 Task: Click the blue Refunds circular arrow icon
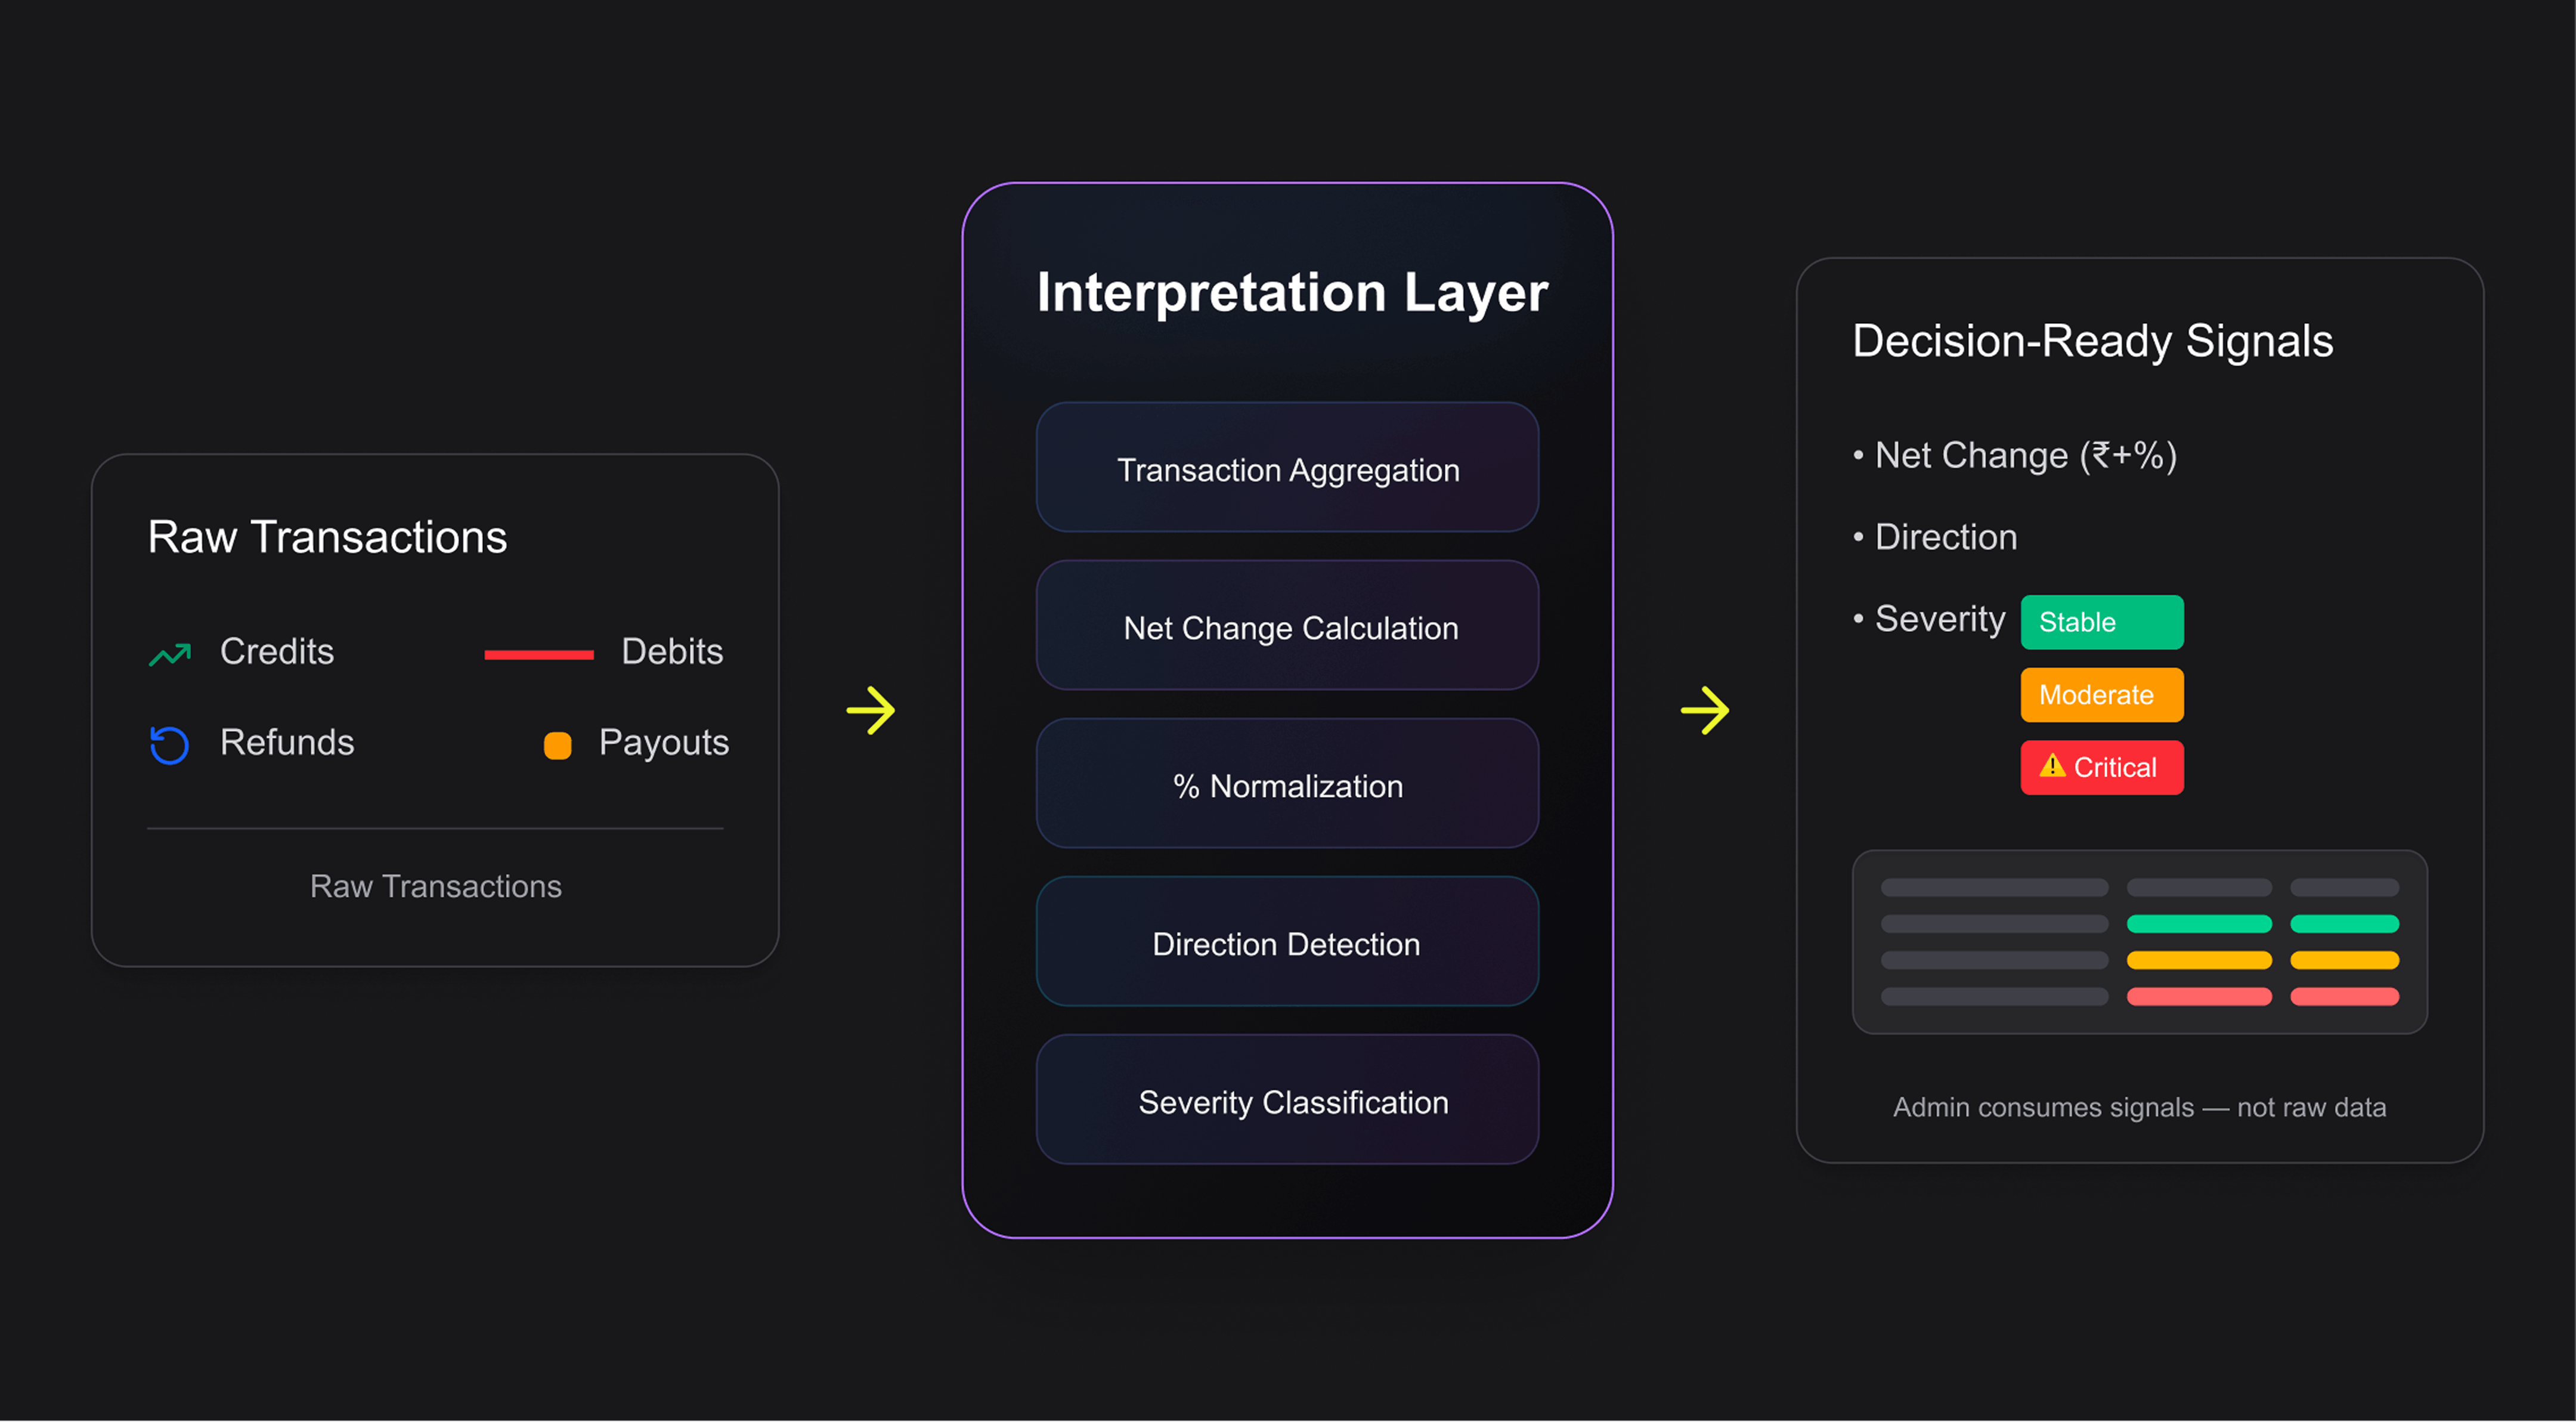click(169, 745)
